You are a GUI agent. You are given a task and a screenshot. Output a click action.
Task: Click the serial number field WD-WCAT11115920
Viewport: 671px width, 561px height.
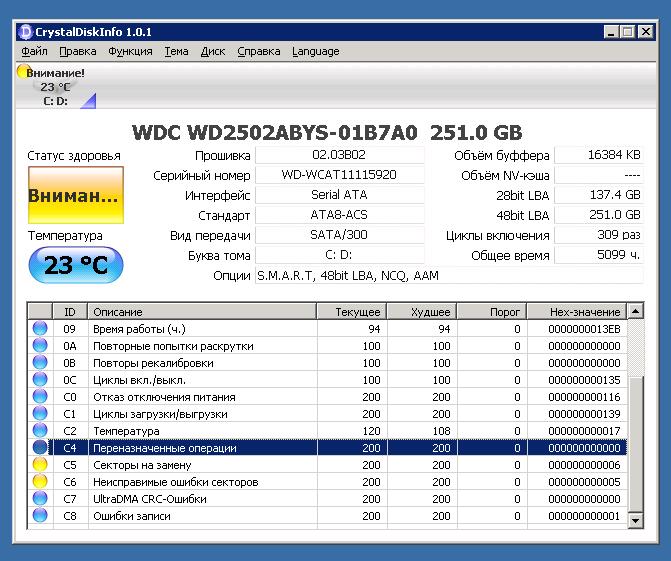[x=339, y=175]
